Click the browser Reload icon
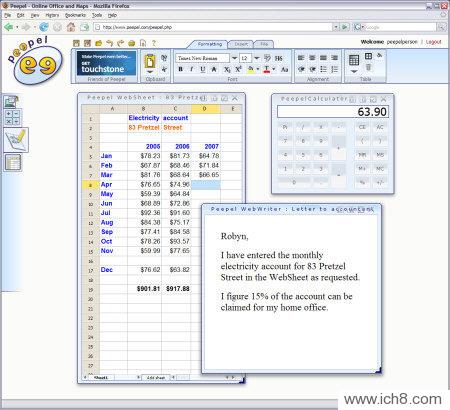This screenshot has height=410, width=450. 44,27
